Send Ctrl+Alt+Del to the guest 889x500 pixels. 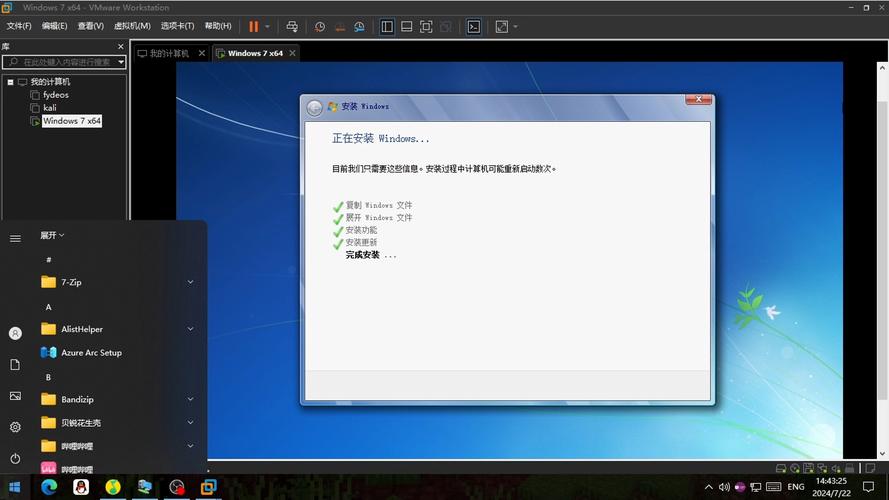(292, 27)
